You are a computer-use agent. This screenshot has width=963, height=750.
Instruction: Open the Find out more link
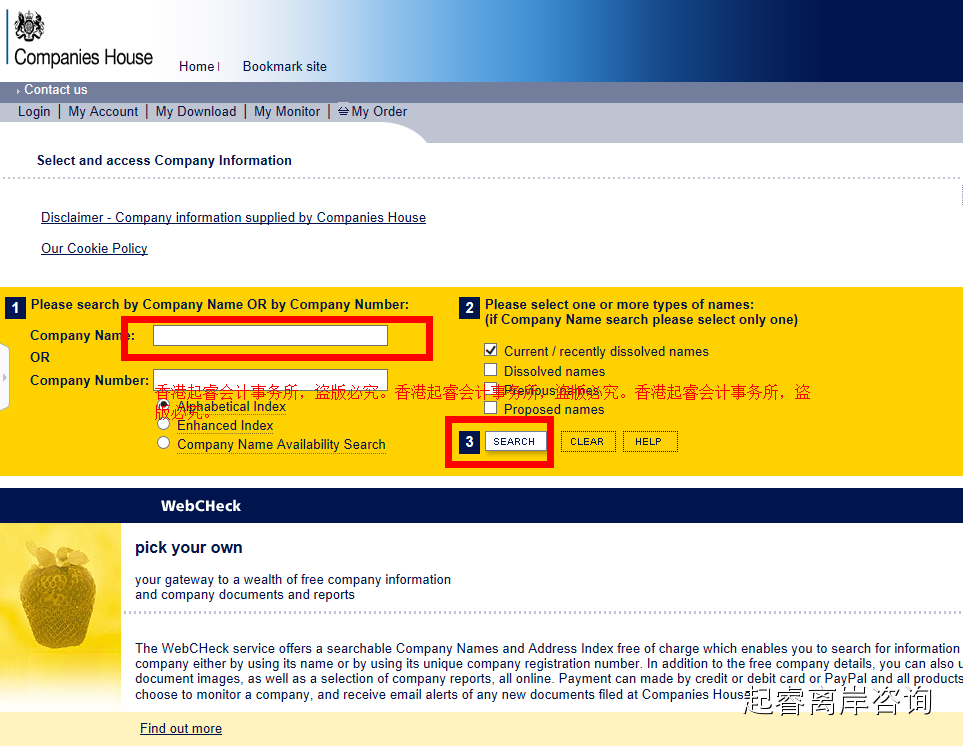point(181,729)
